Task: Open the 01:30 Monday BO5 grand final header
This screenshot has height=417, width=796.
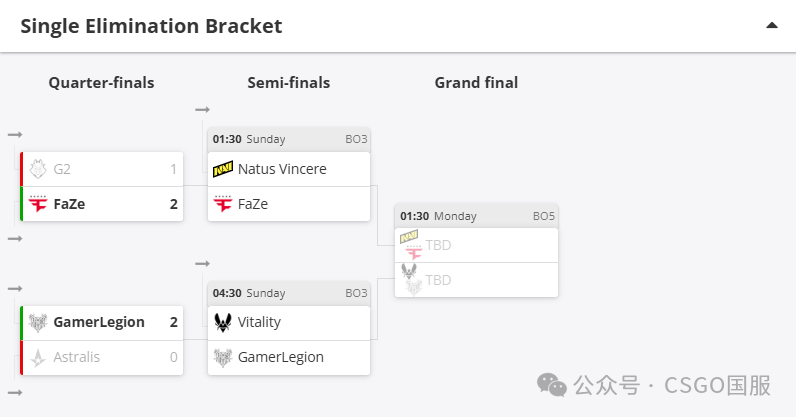Action: tap(476, 216)
